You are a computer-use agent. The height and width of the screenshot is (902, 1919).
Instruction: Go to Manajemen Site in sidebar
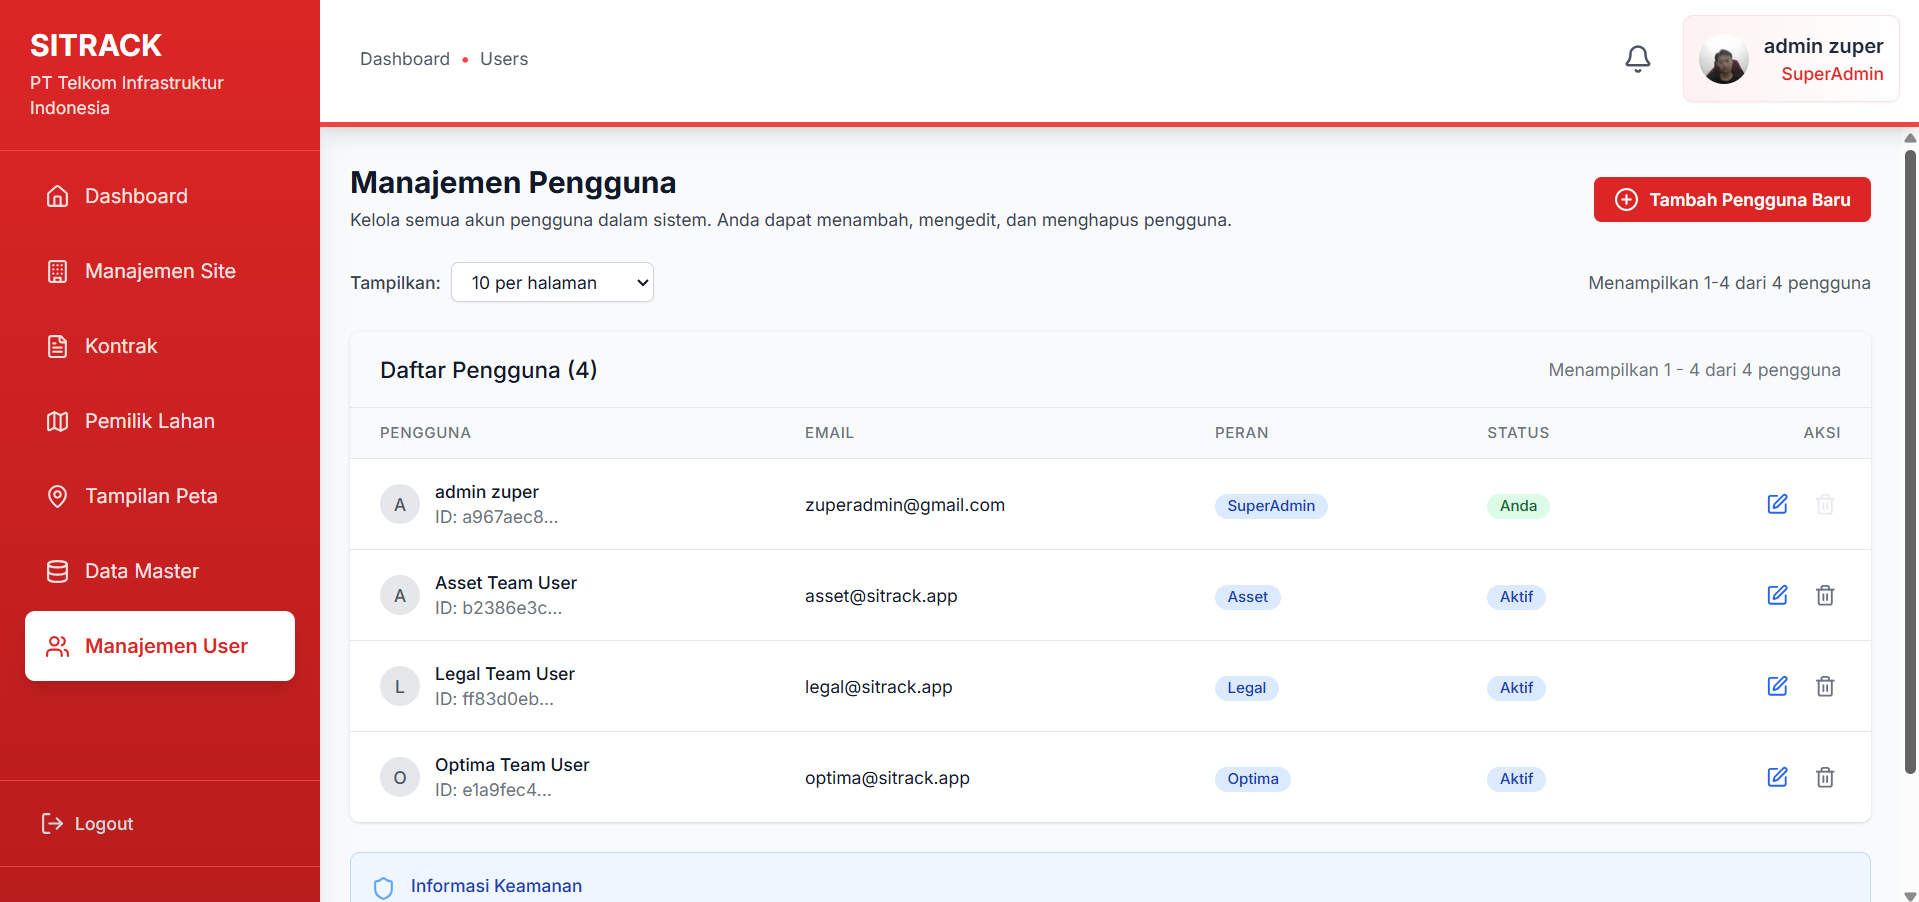point(160,271)
